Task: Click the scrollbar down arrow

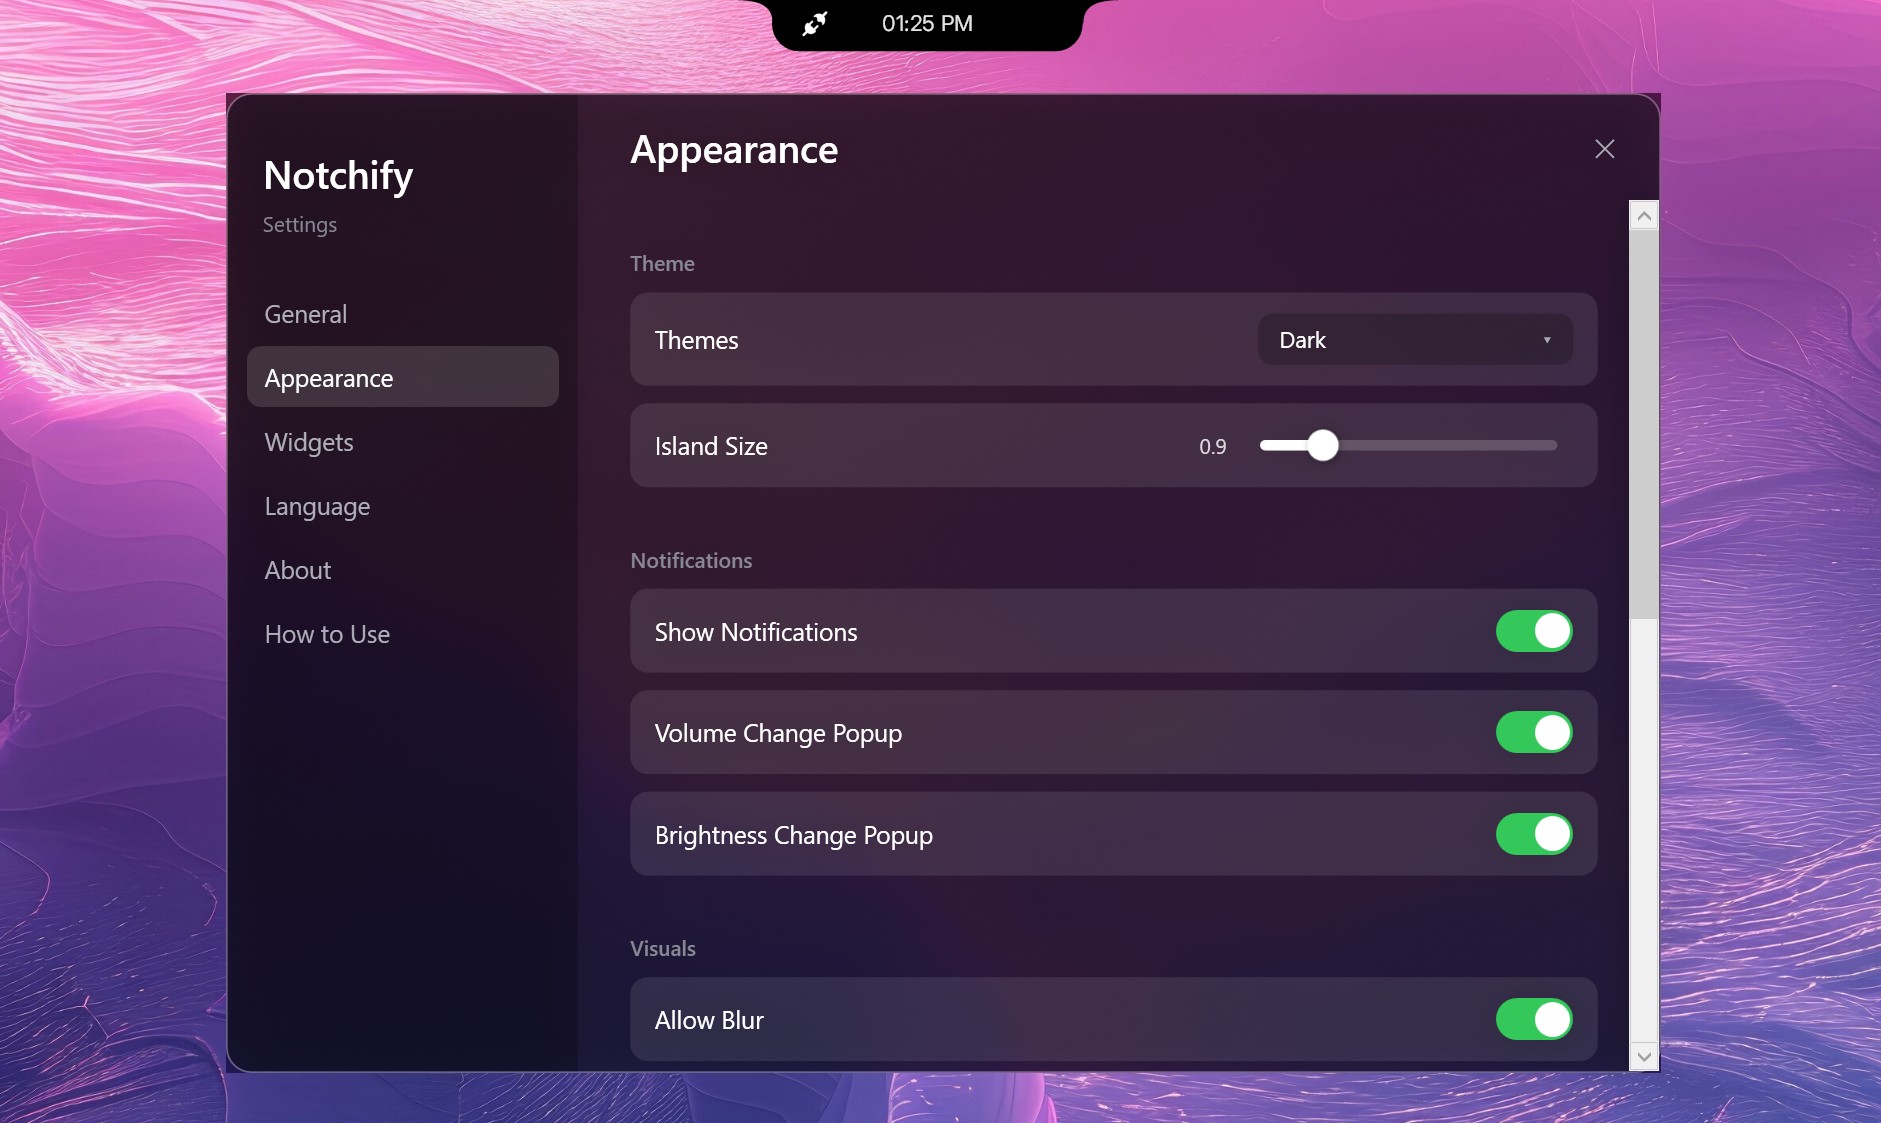Action: [x=1644, y=1057]
